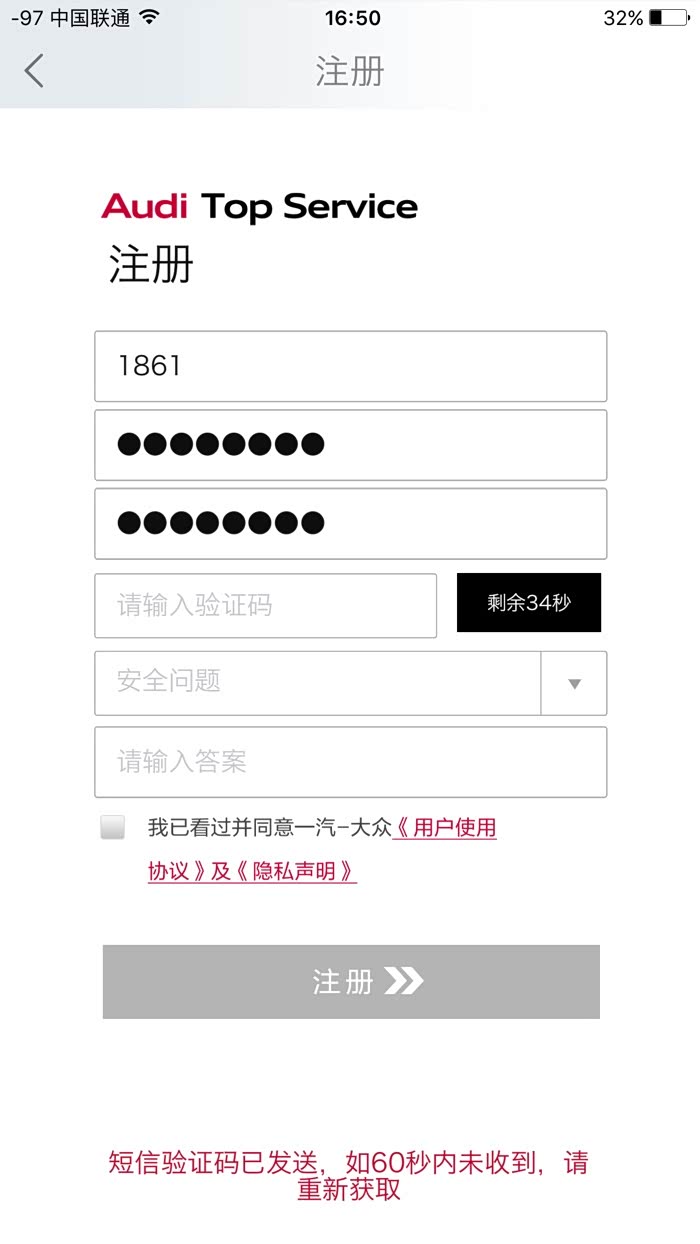Click the phone number field containing 1861
The image size is (700, 1244).
pos(350,366)
